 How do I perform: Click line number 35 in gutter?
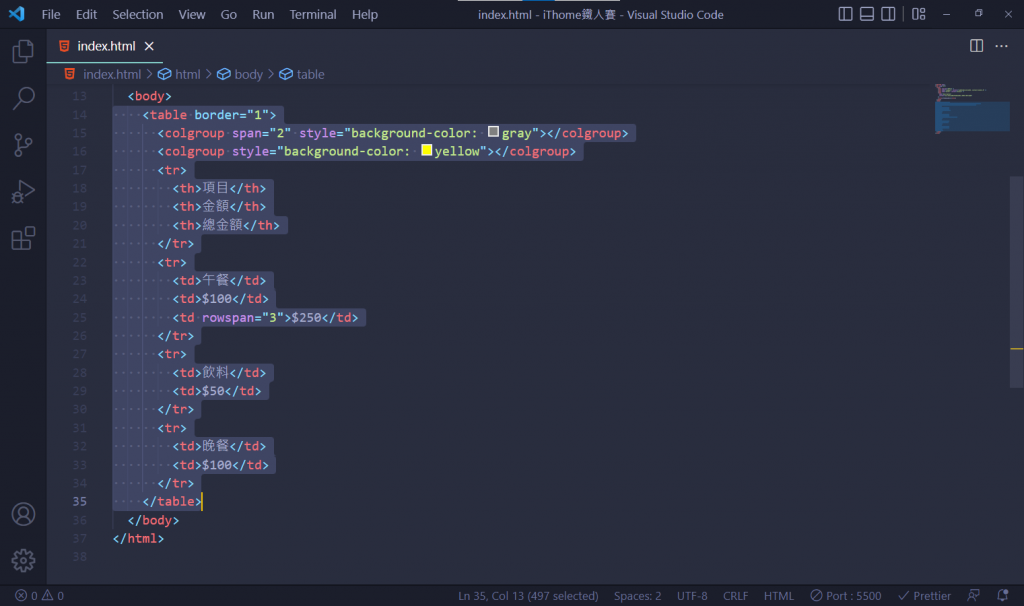pos(80,502)
